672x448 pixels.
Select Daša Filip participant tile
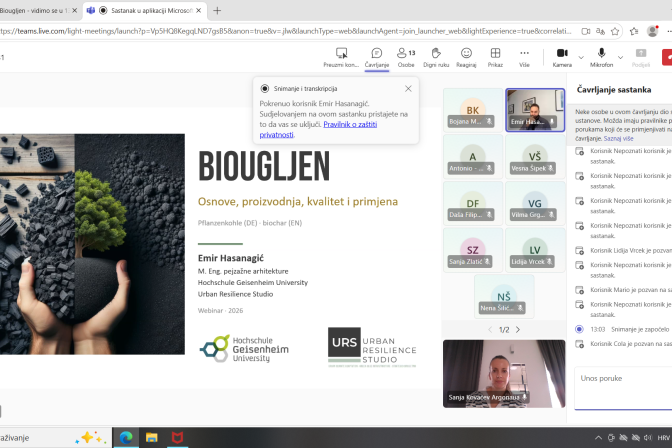point(473,203)
